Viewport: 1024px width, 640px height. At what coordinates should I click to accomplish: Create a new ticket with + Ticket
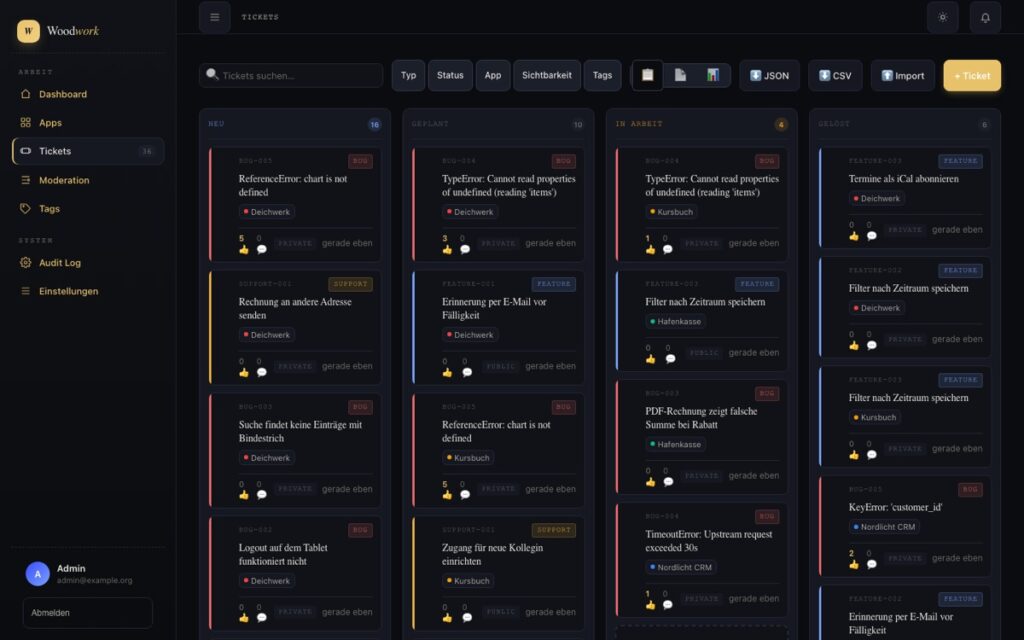[x=972, y=75]
